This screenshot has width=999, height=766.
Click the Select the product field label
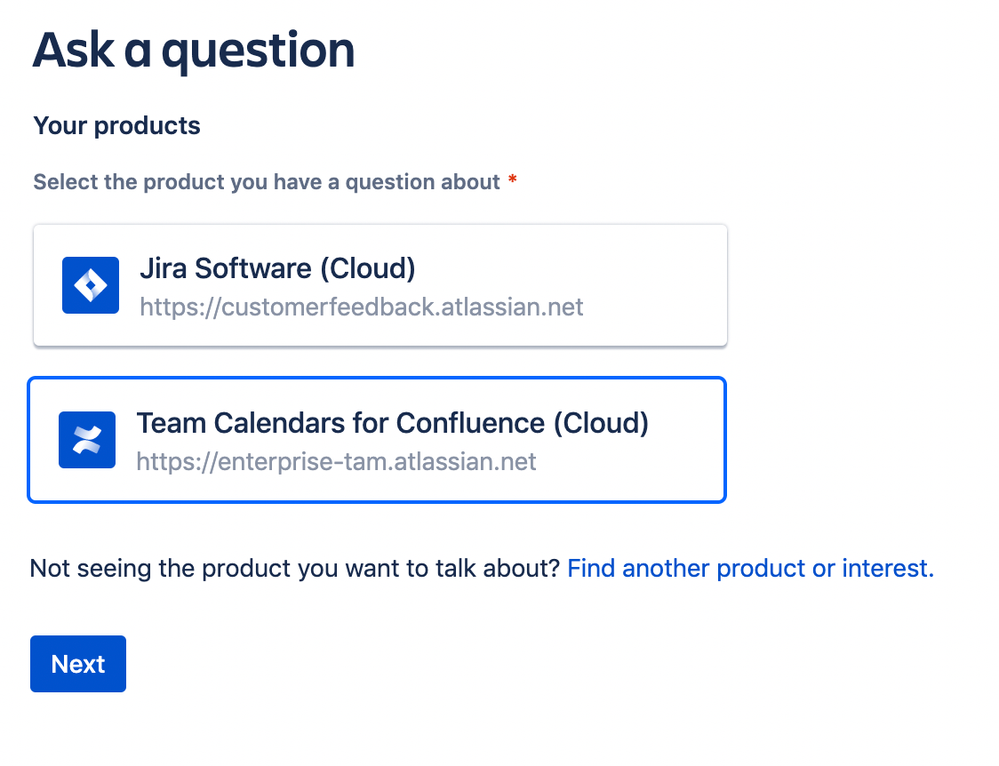point(266,182)
